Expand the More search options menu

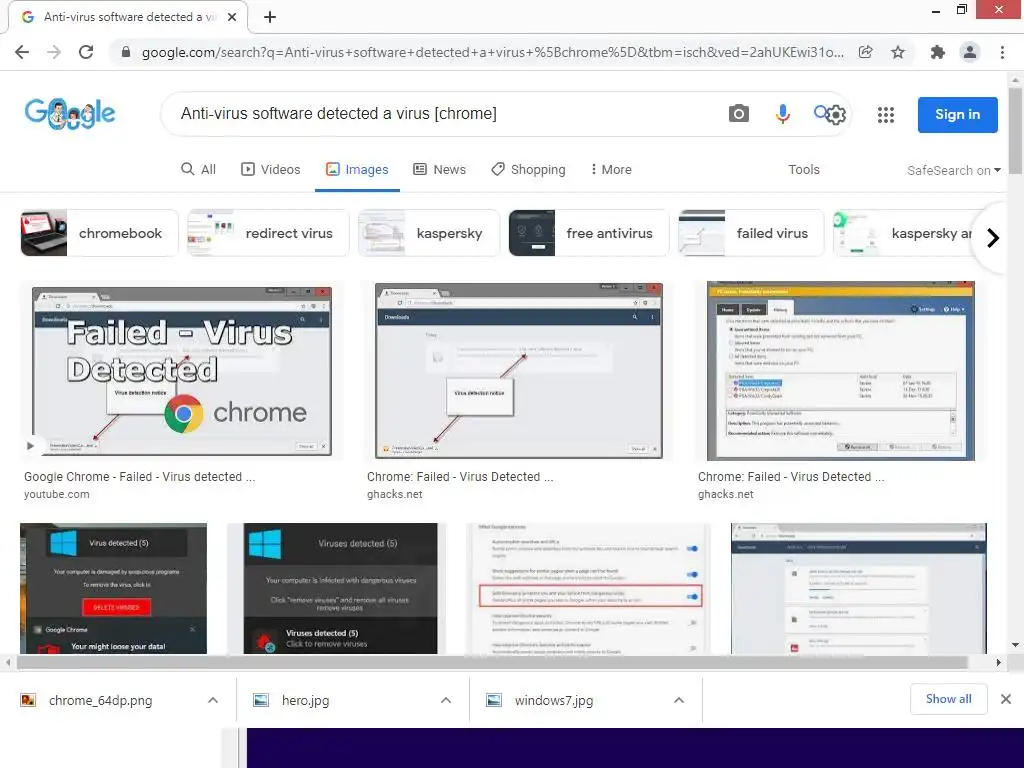(611, 170)
